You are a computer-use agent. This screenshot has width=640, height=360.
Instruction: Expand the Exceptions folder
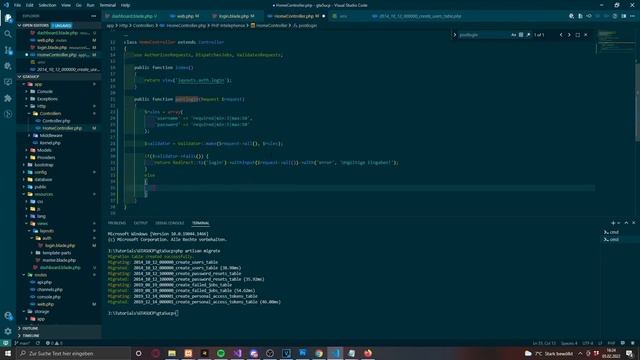(x=47, y=99)
